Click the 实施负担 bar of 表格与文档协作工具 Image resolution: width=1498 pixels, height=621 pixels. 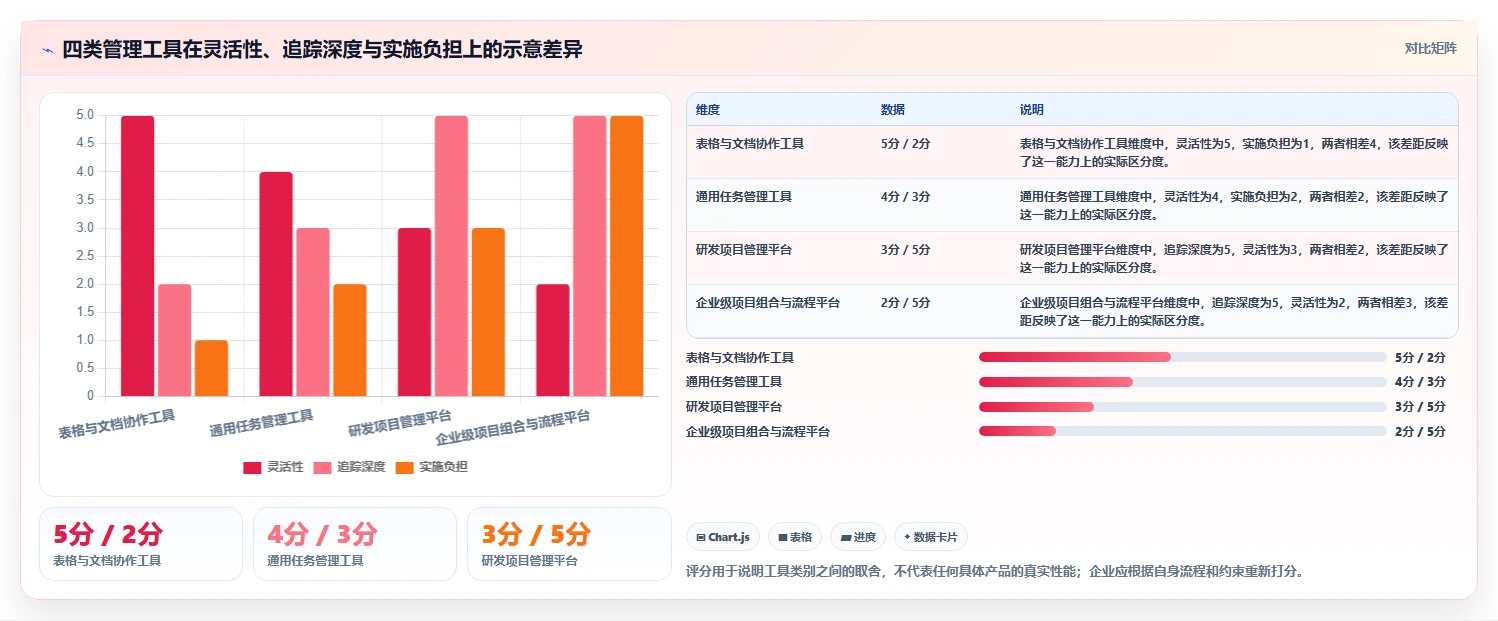[x=212, y=368]
